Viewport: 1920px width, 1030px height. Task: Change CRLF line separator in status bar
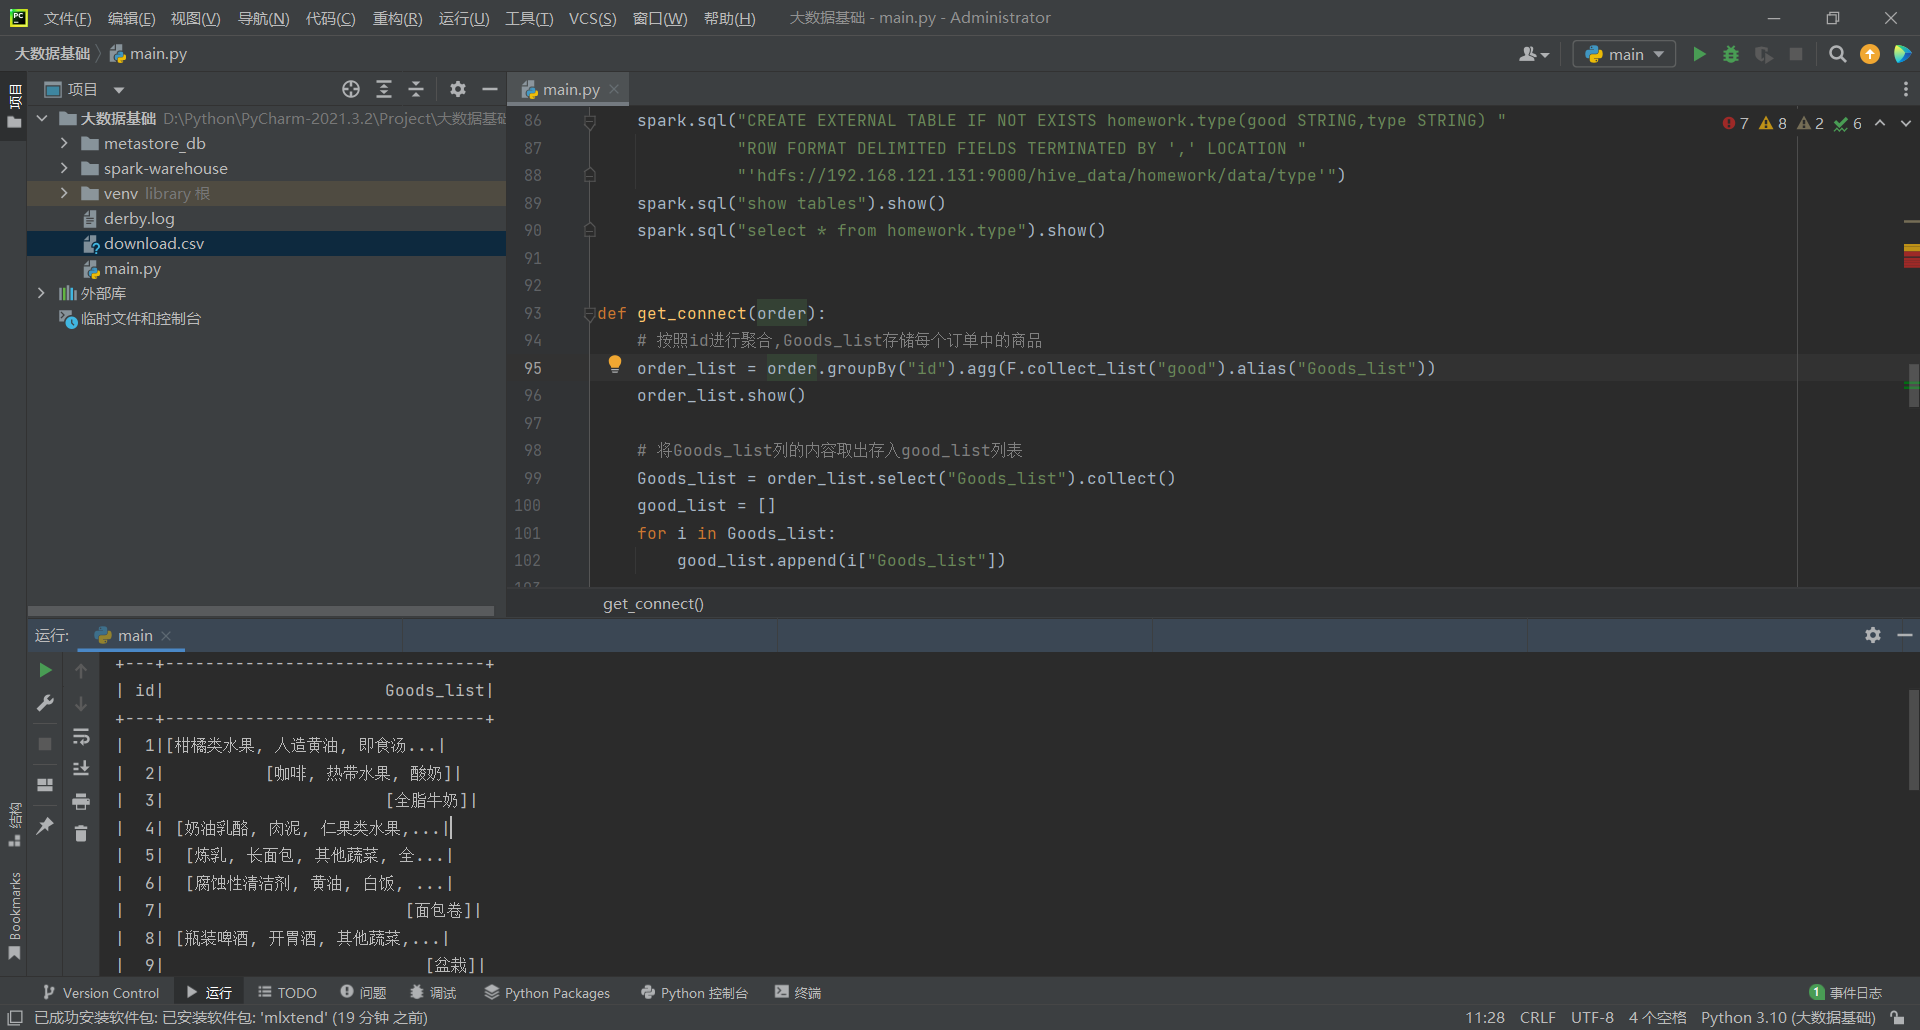(x=1538, y=1017)
